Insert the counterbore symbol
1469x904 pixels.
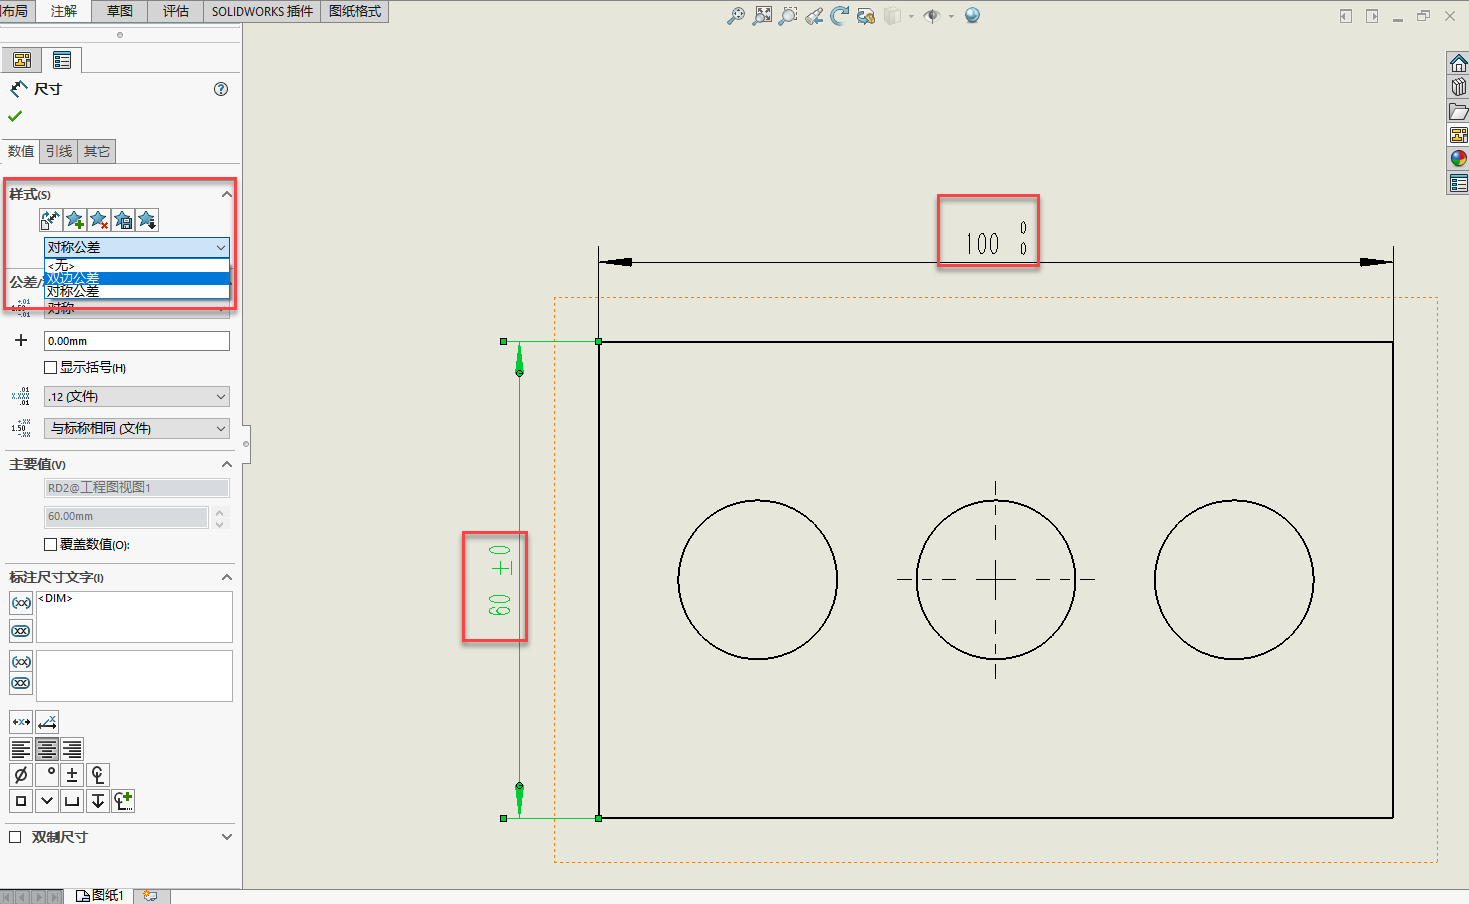pos(72,801)
